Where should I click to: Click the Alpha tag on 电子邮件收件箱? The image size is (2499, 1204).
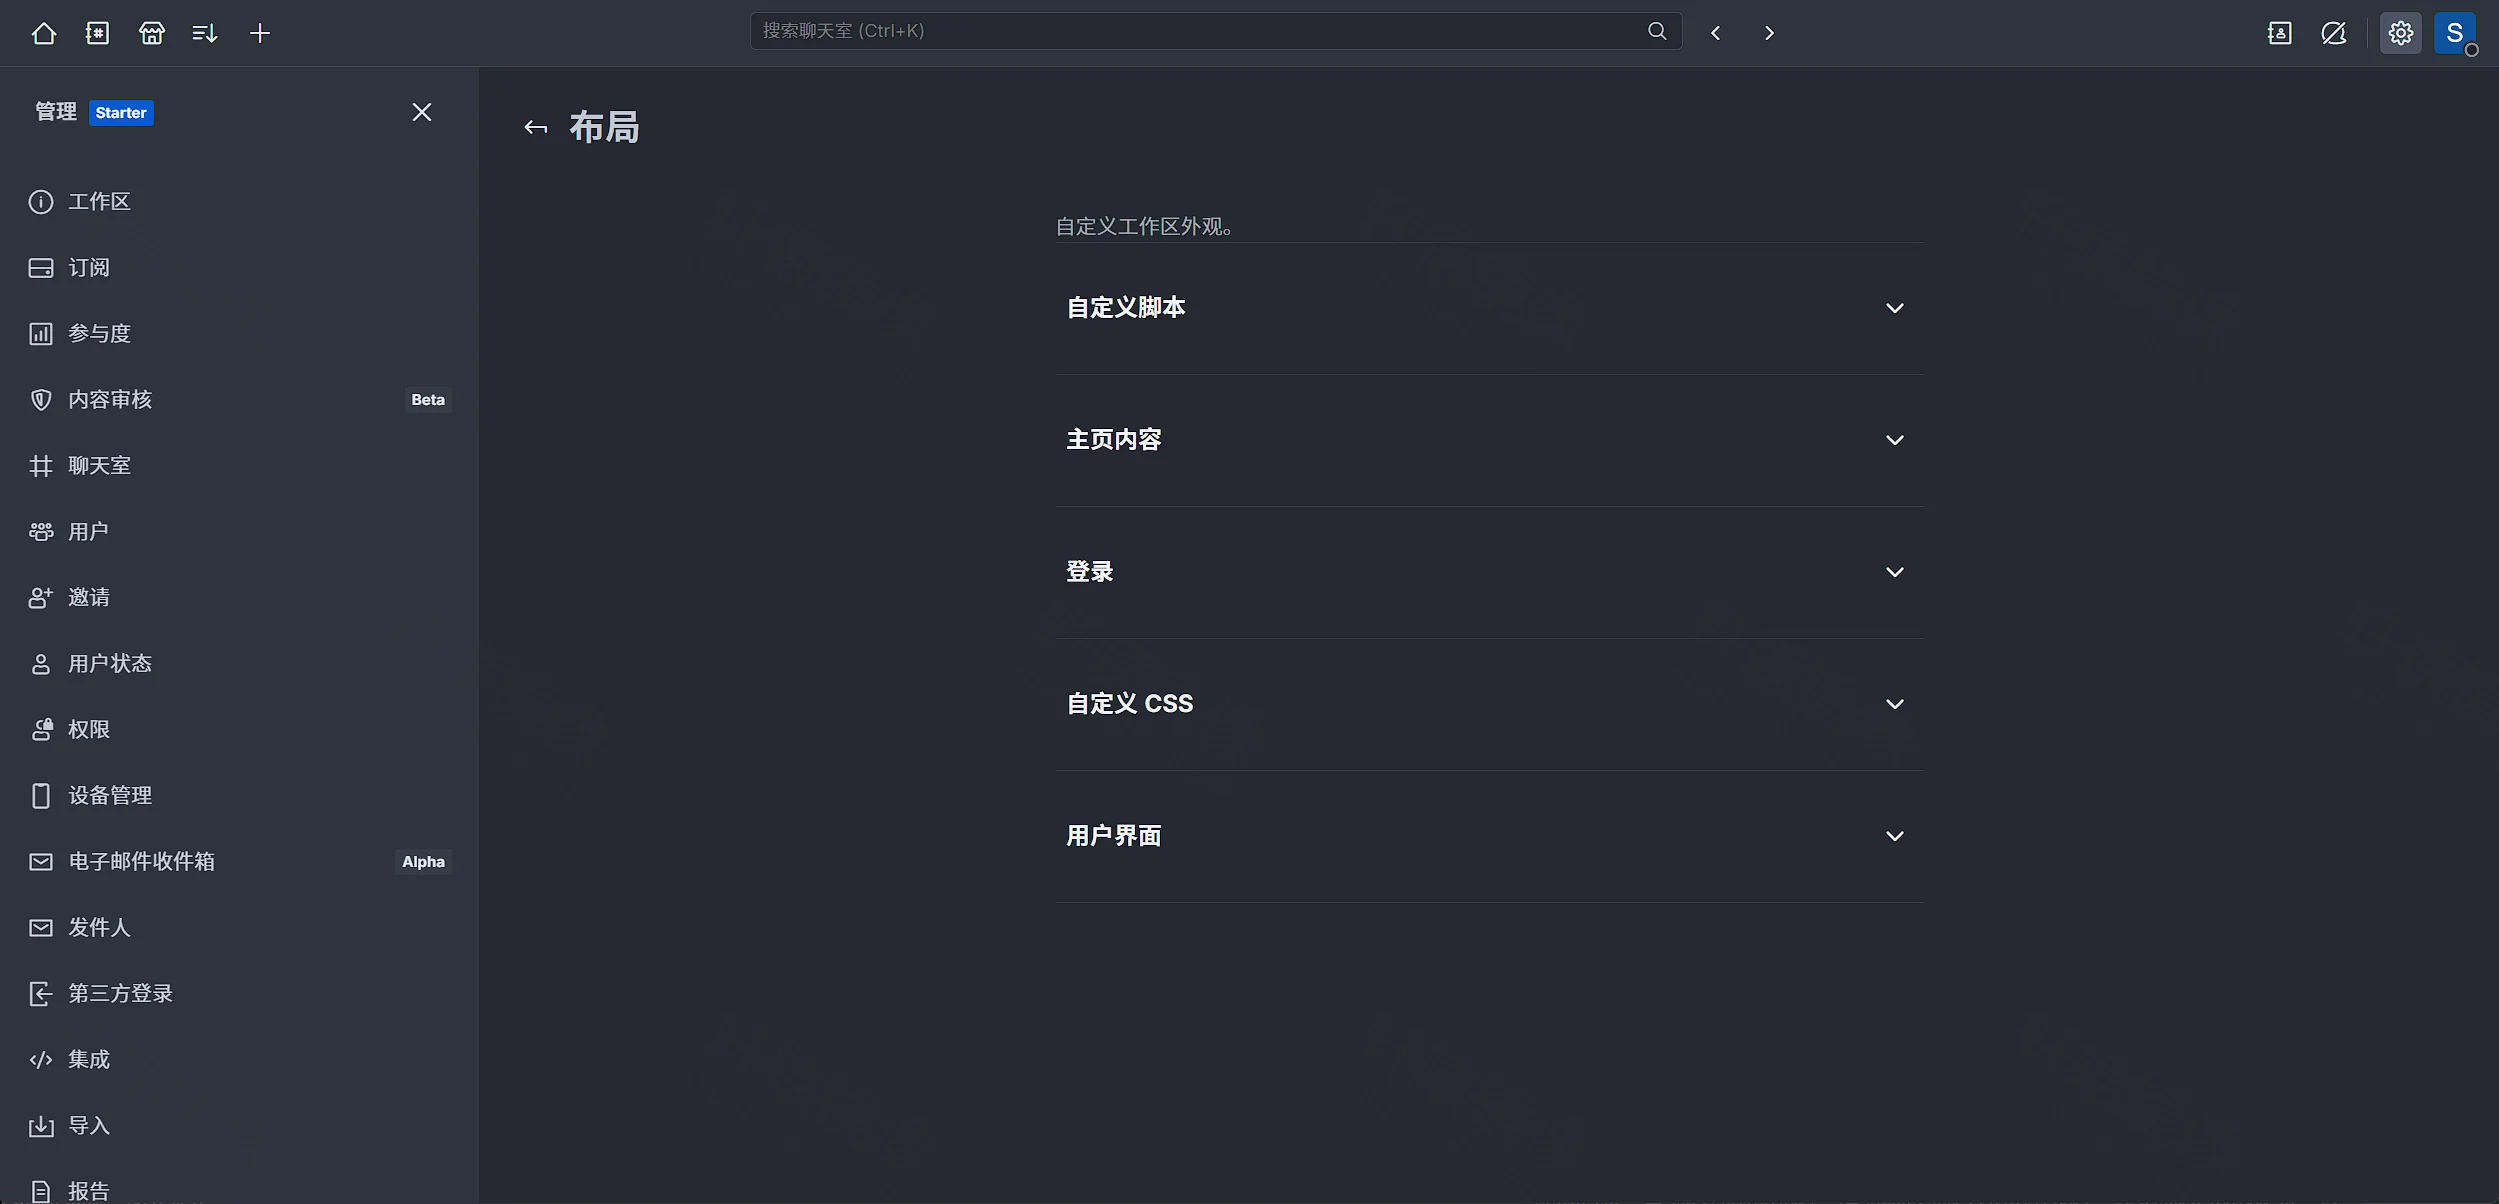423,862
